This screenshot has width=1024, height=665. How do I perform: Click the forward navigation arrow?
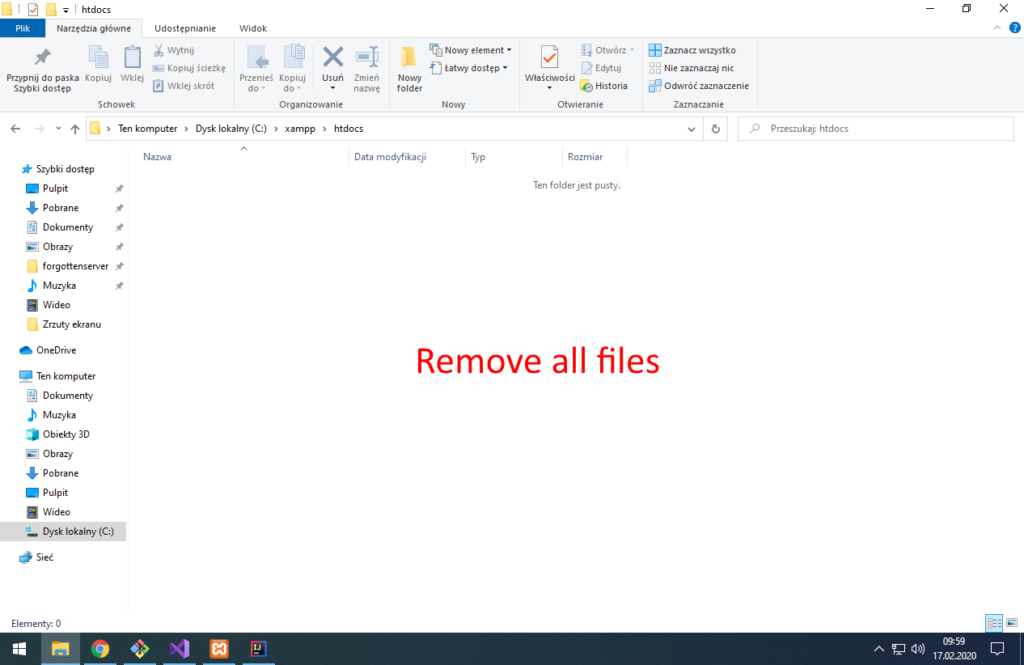pyautogui.click(x=39, y=129)
